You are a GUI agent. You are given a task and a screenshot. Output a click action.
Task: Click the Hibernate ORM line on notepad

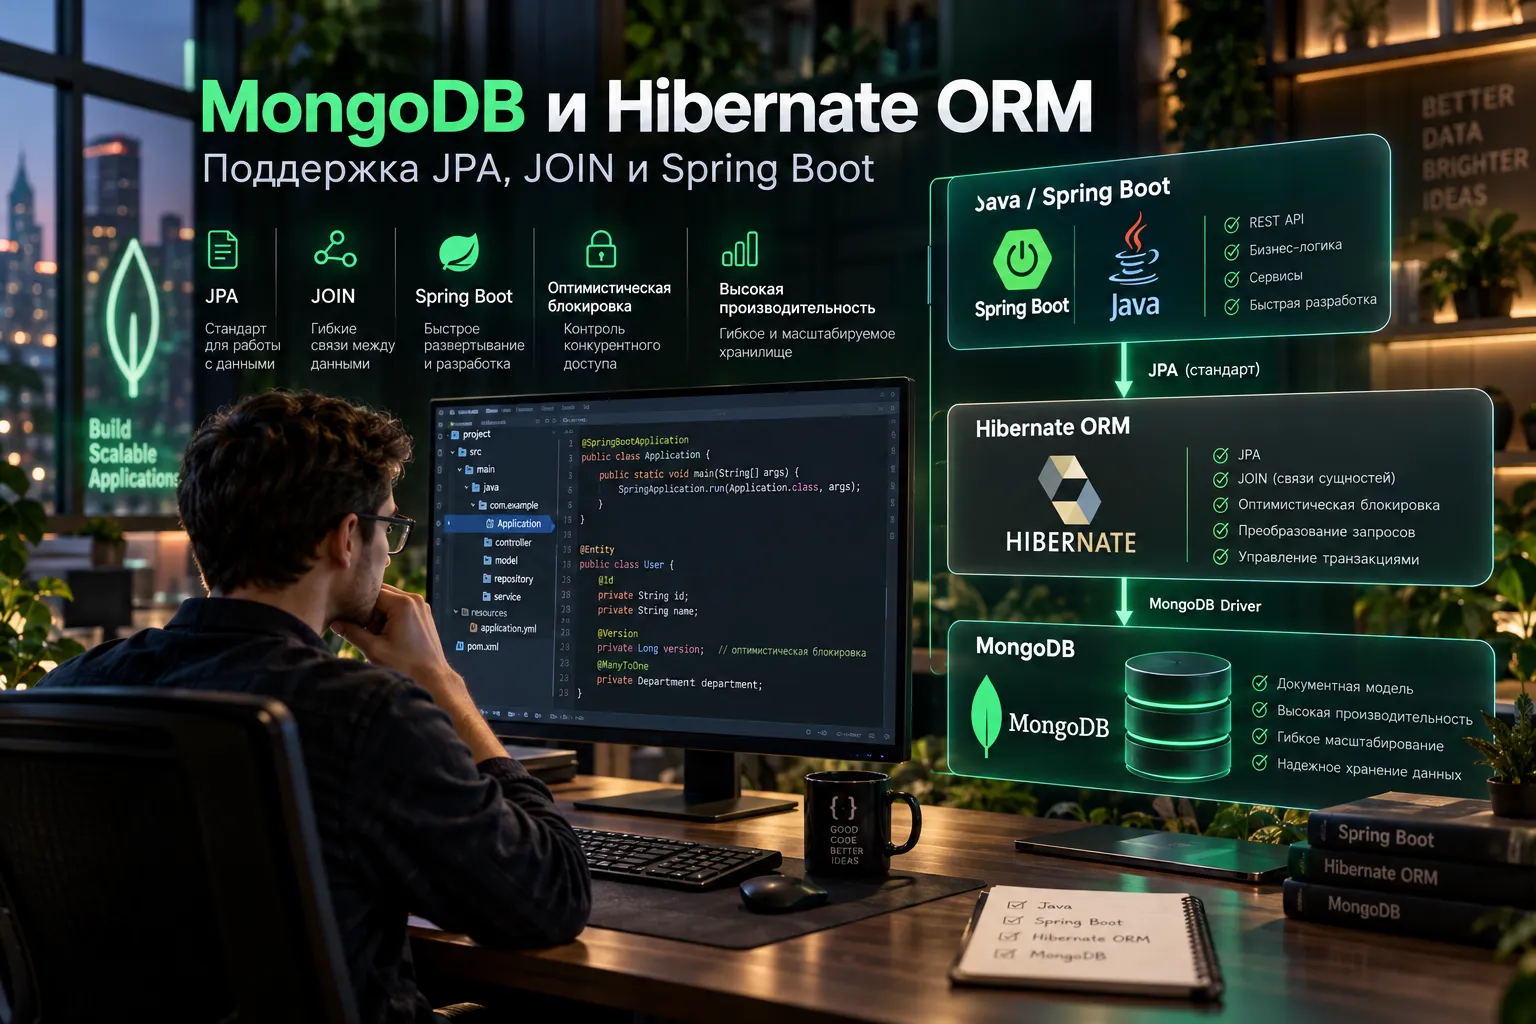(x=1091, y=938)
